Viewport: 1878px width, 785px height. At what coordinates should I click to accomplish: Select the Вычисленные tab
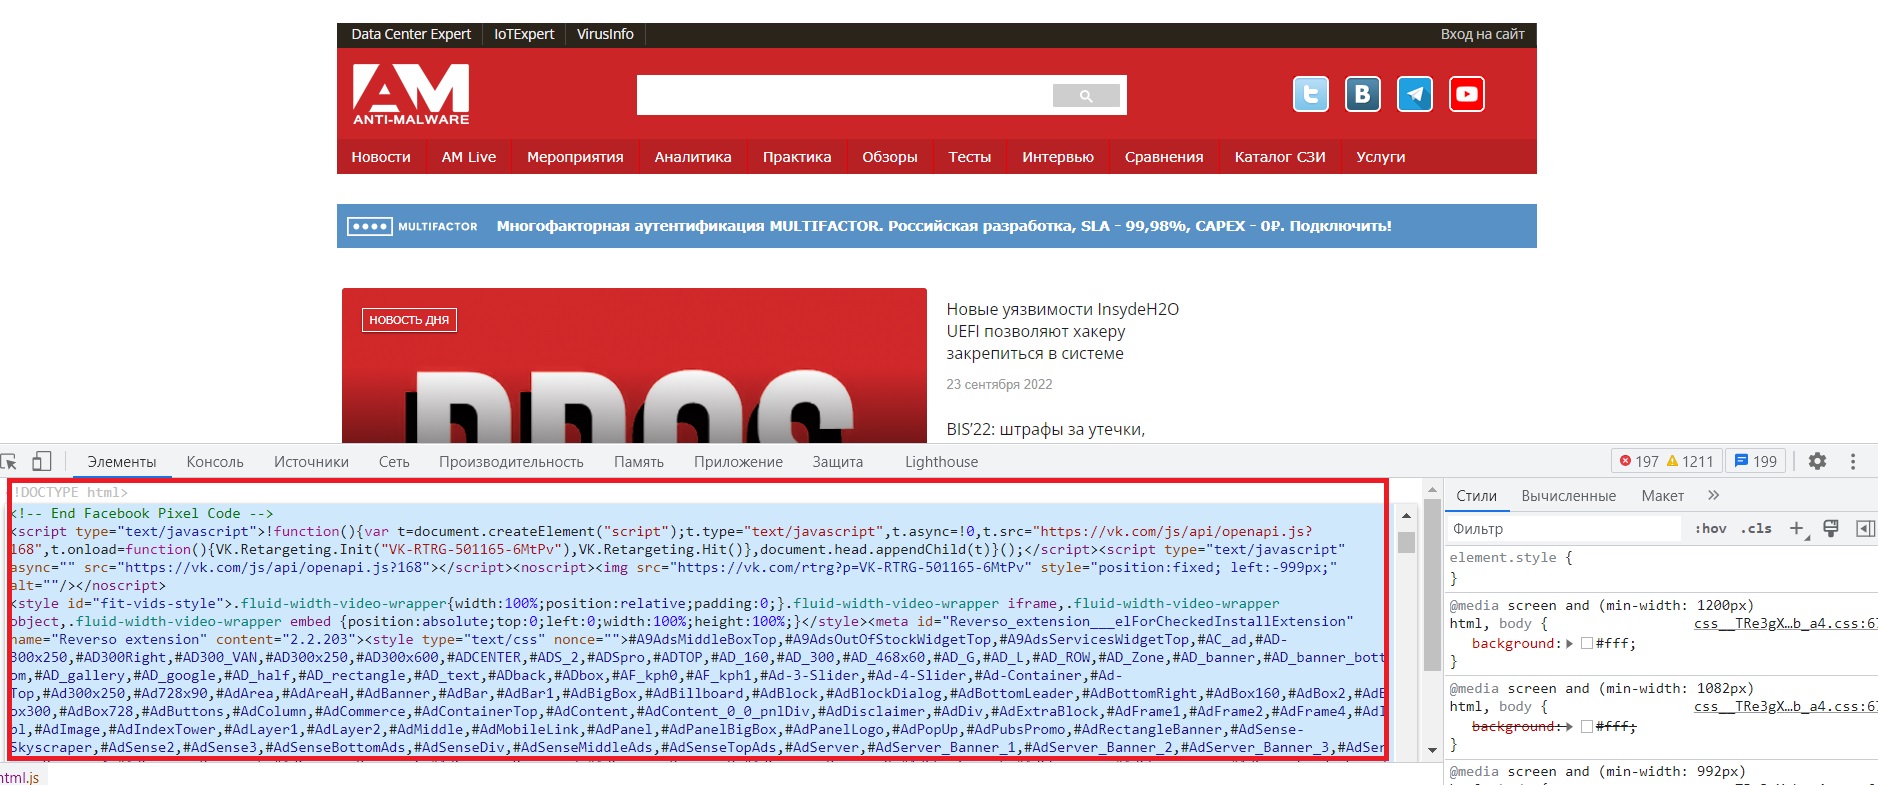point(1568,496)
